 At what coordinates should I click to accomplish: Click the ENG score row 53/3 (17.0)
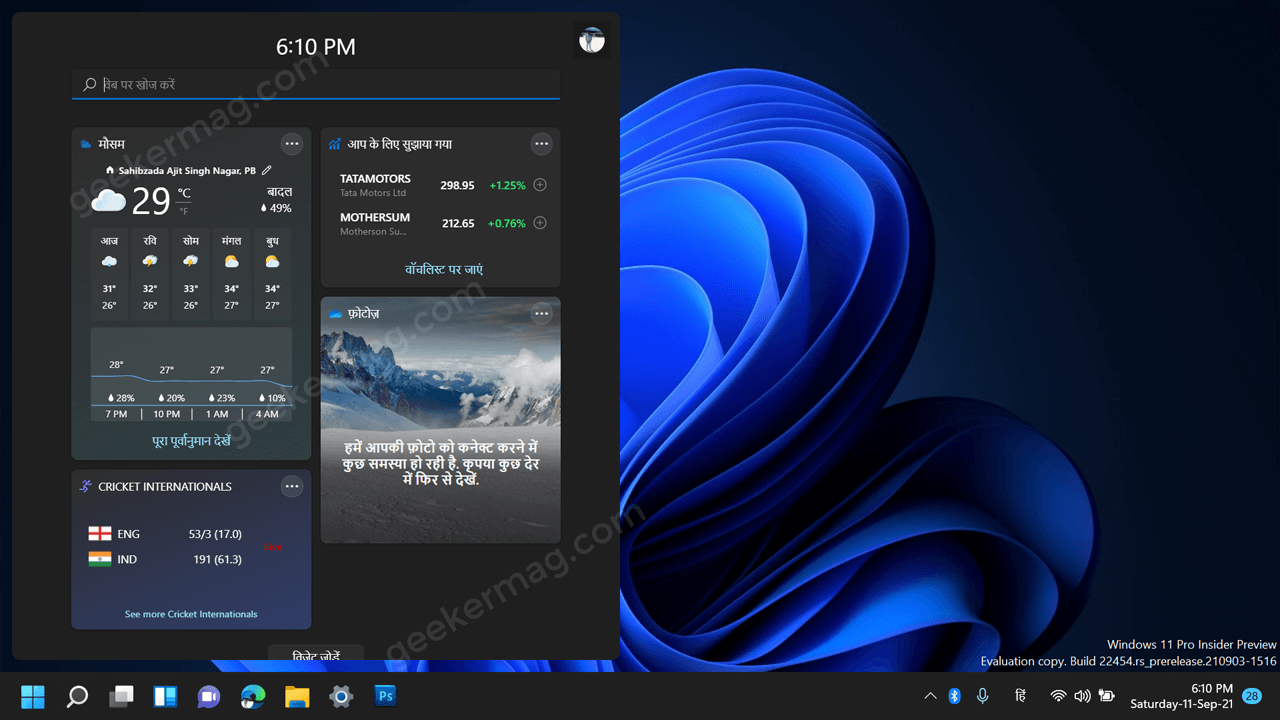click(165, 534)
